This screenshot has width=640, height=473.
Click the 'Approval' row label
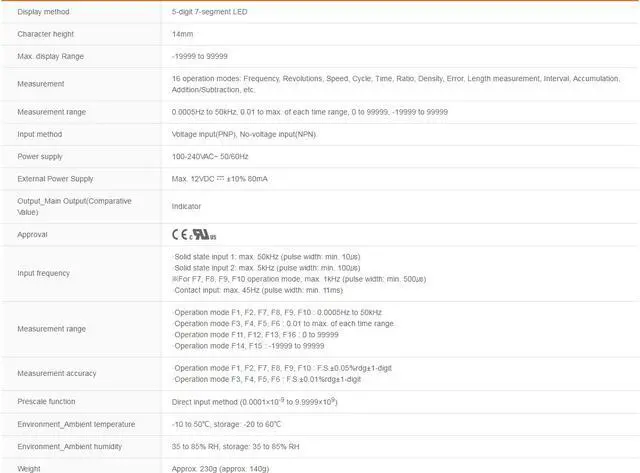[32, 235]
